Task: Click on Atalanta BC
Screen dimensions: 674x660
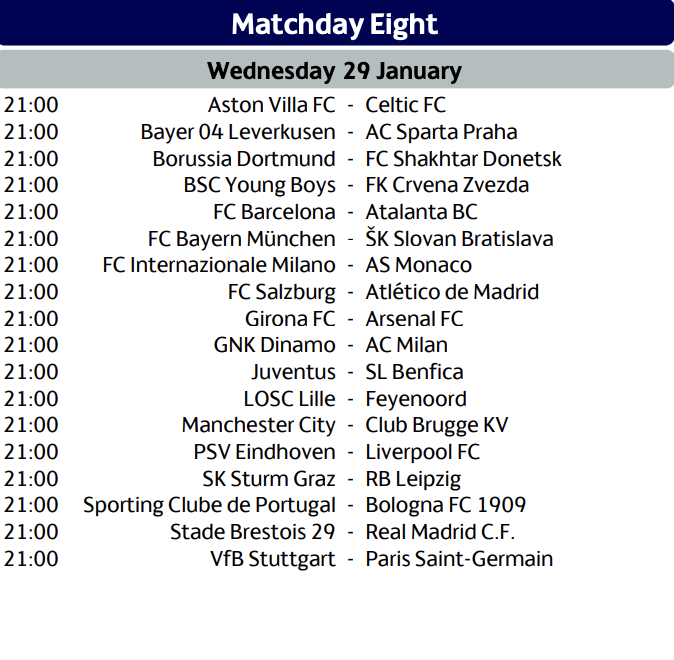Action: click(421, 212)
